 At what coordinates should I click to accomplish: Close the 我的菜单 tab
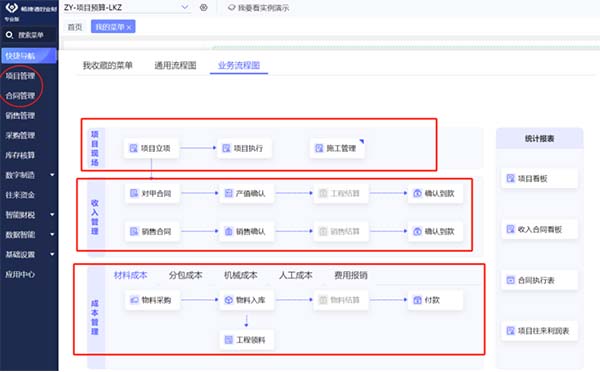pos(129,28)
